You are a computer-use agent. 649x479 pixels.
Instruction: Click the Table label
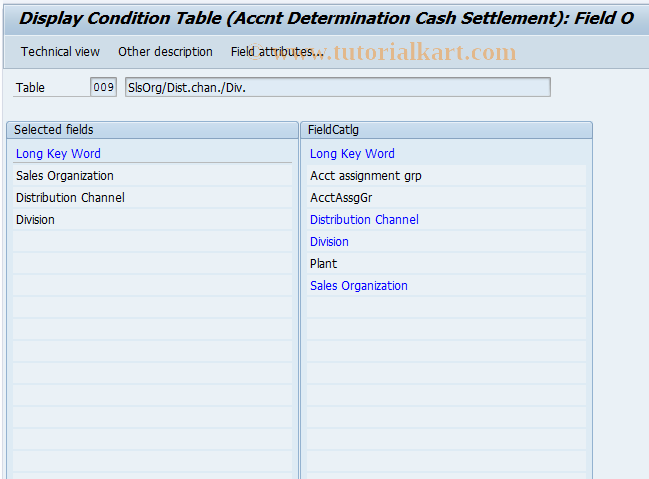point(30,87)
